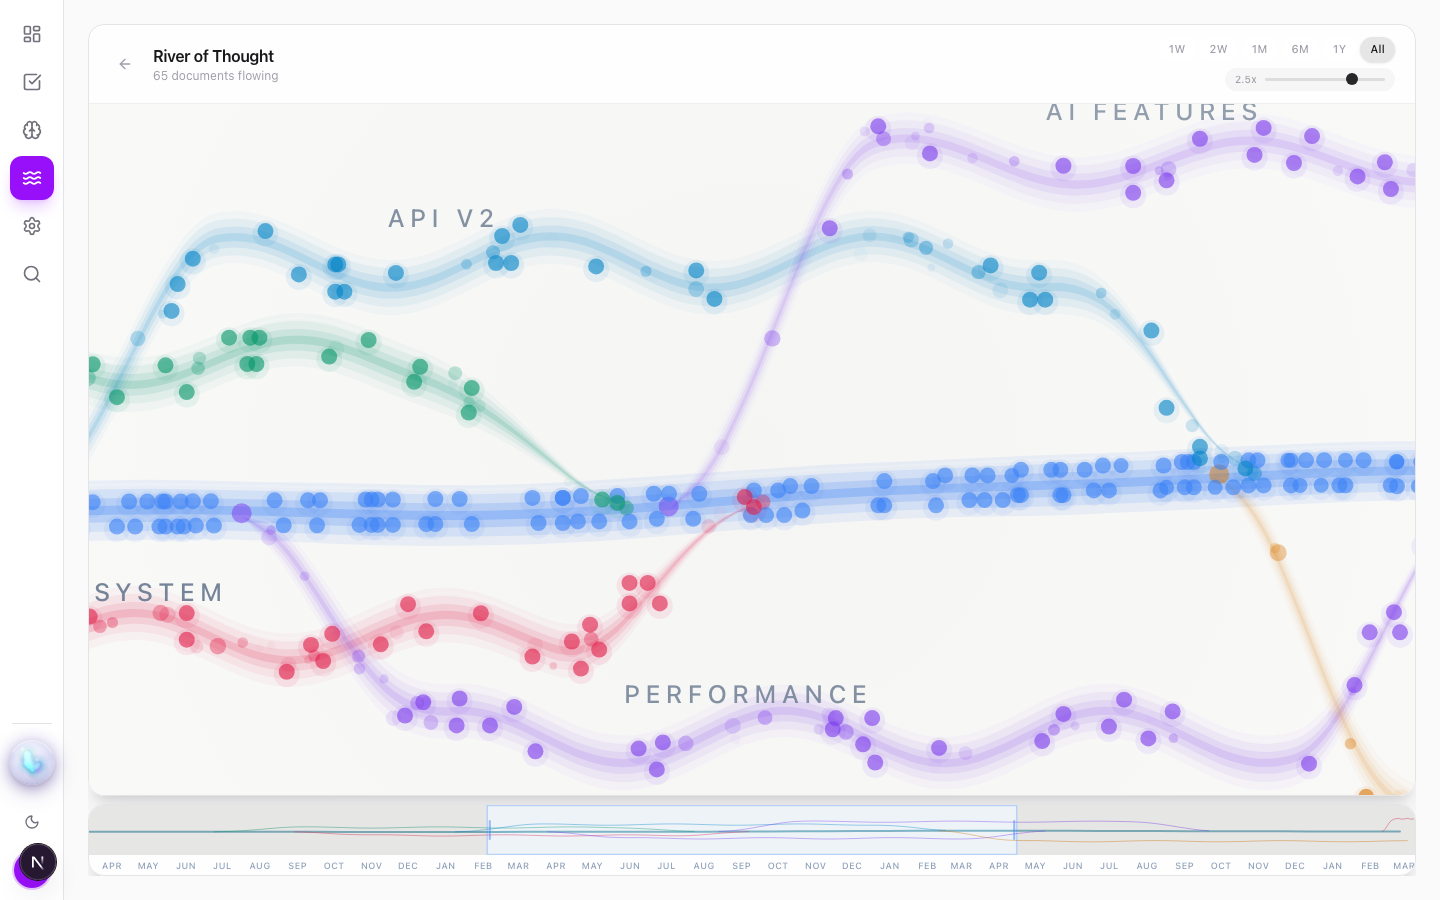Select the 1W time range
The height and width of the screenshot is (900, 1440).
[x=1177, y=49]
